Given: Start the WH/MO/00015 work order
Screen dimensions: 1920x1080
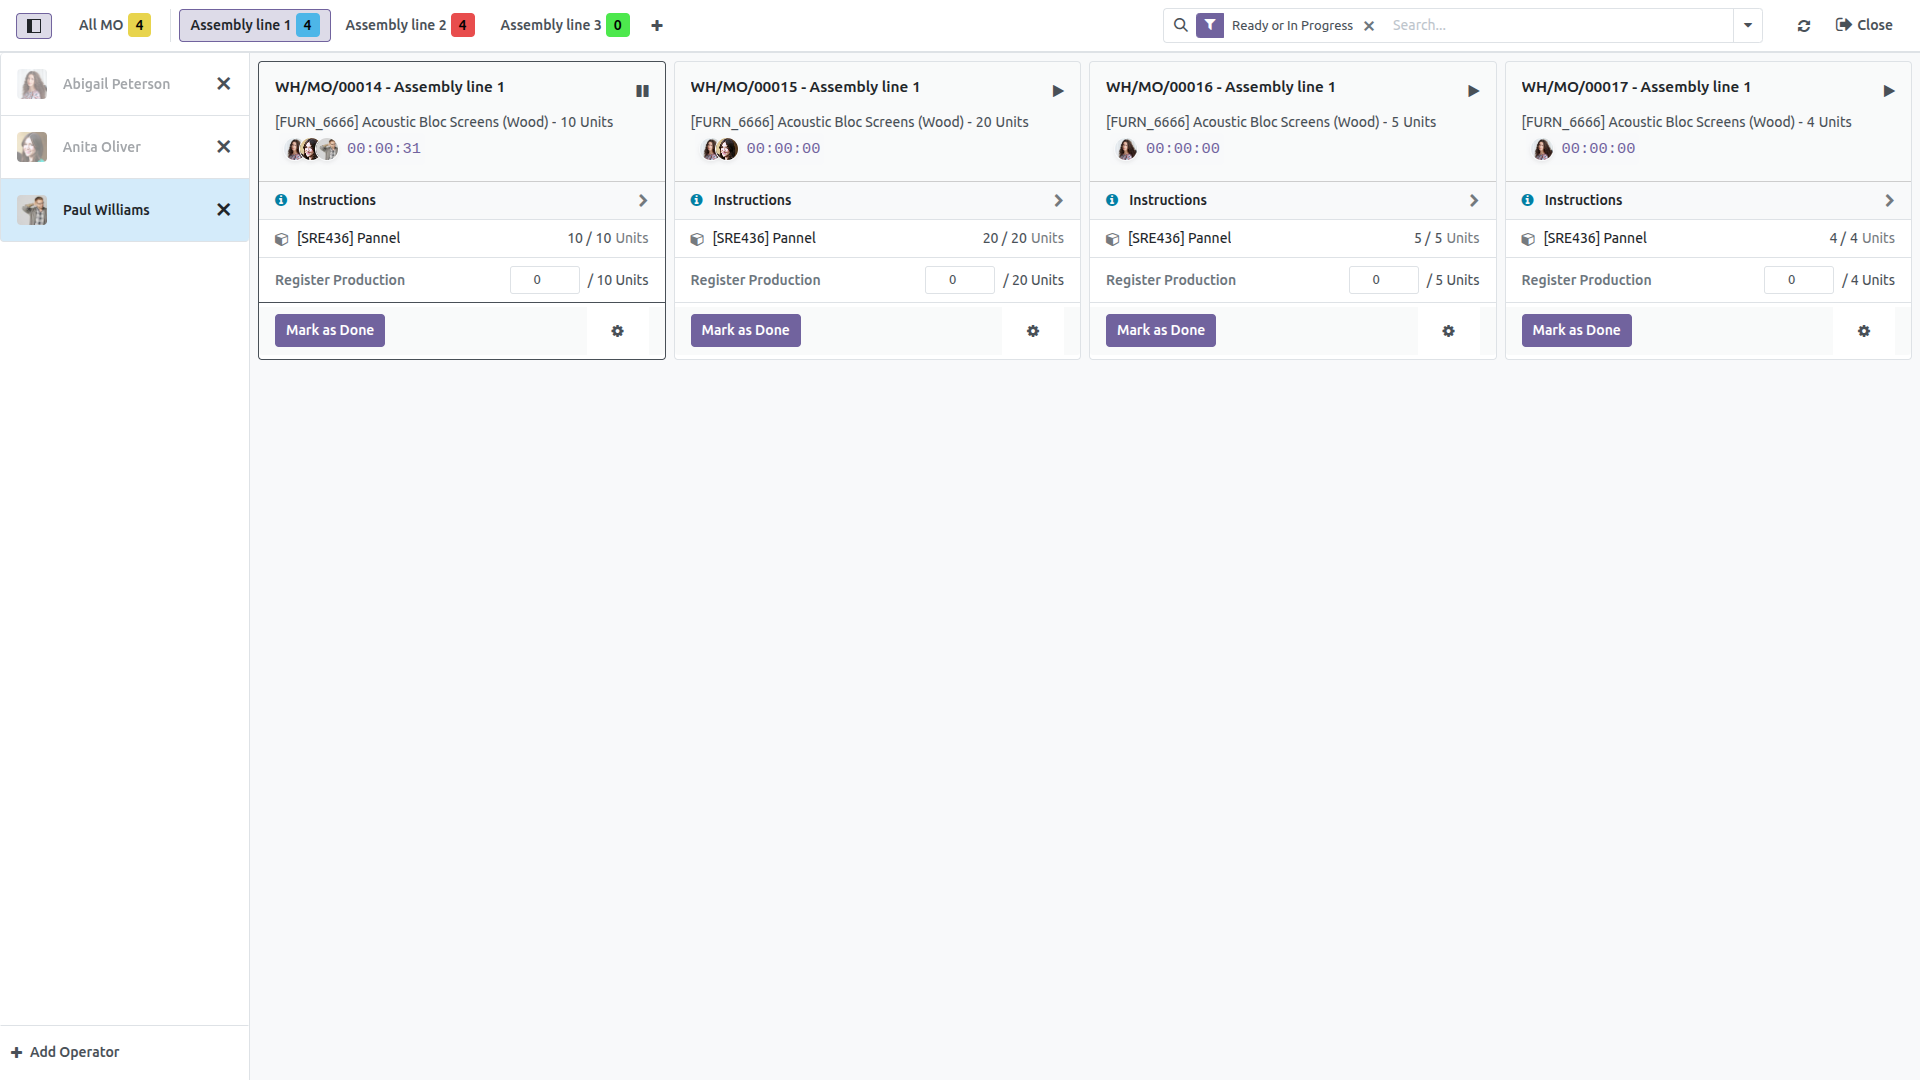Looking at the screenshot, I should (x=1058, y=91).
